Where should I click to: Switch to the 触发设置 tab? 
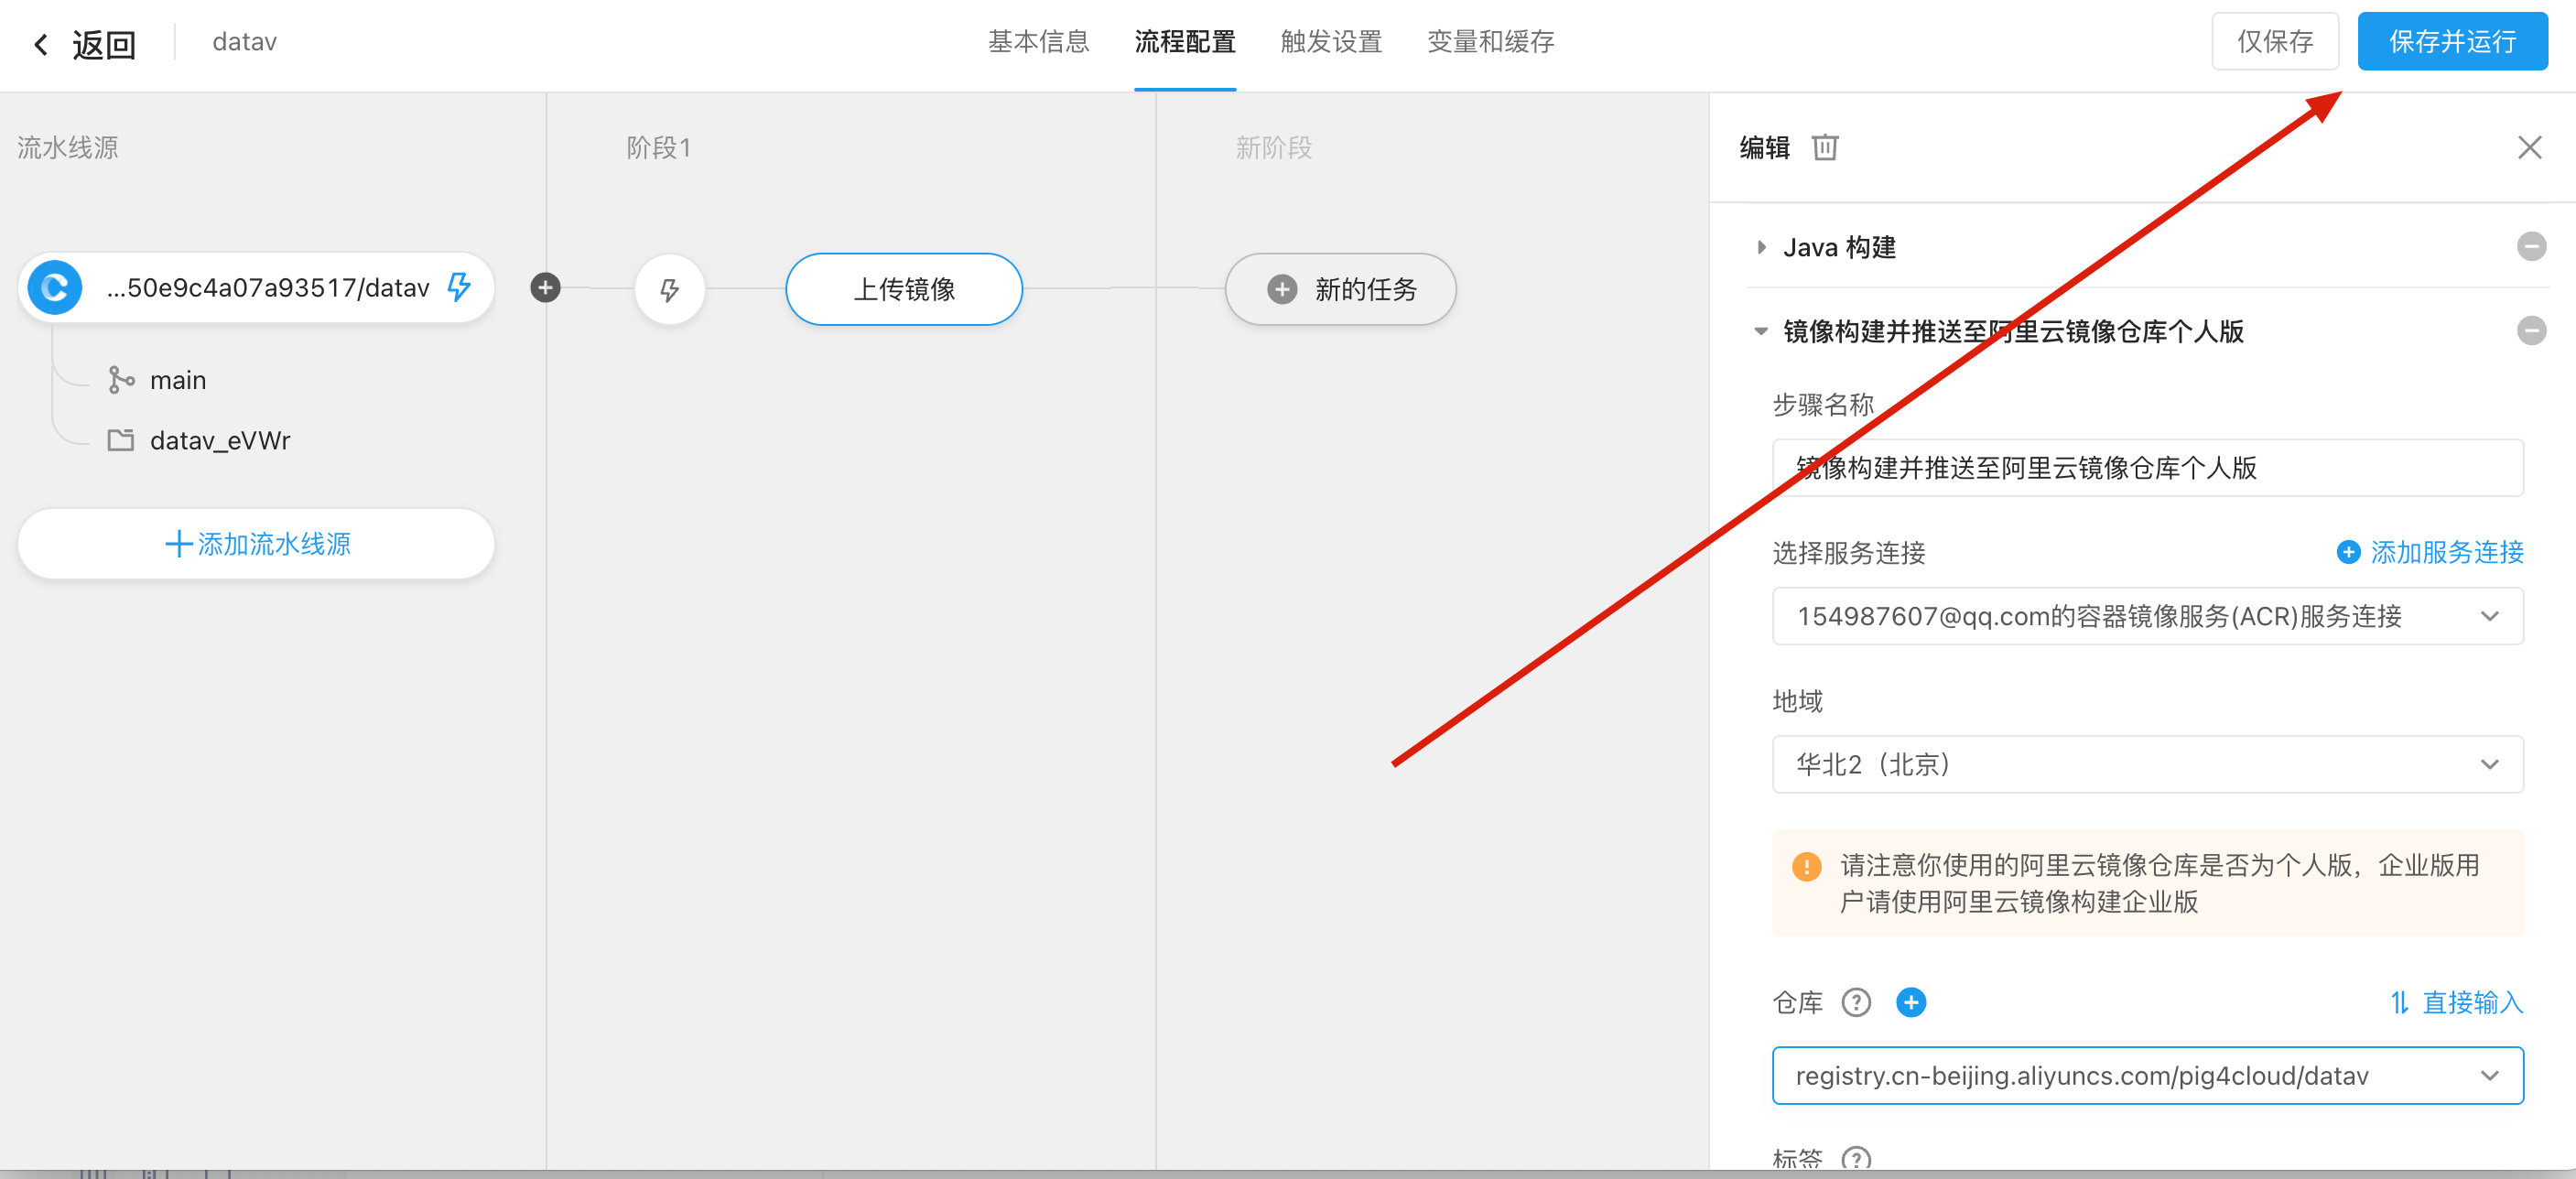point(1330,42)
